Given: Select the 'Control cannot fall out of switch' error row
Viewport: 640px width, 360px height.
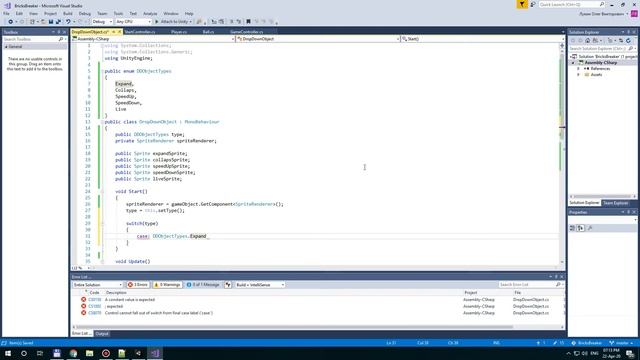Looking at the screenshot, I should tap(318, 313).
